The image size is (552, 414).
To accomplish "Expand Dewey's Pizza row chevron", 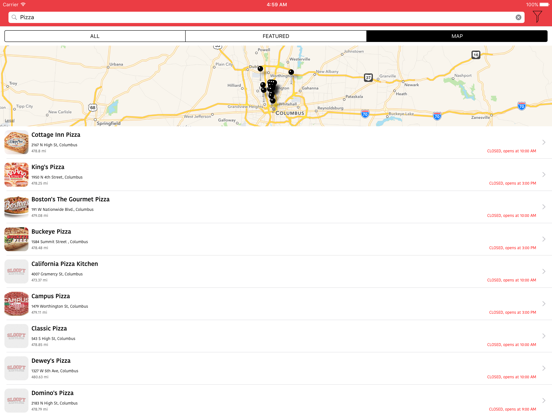I will (x=544, y=368).
